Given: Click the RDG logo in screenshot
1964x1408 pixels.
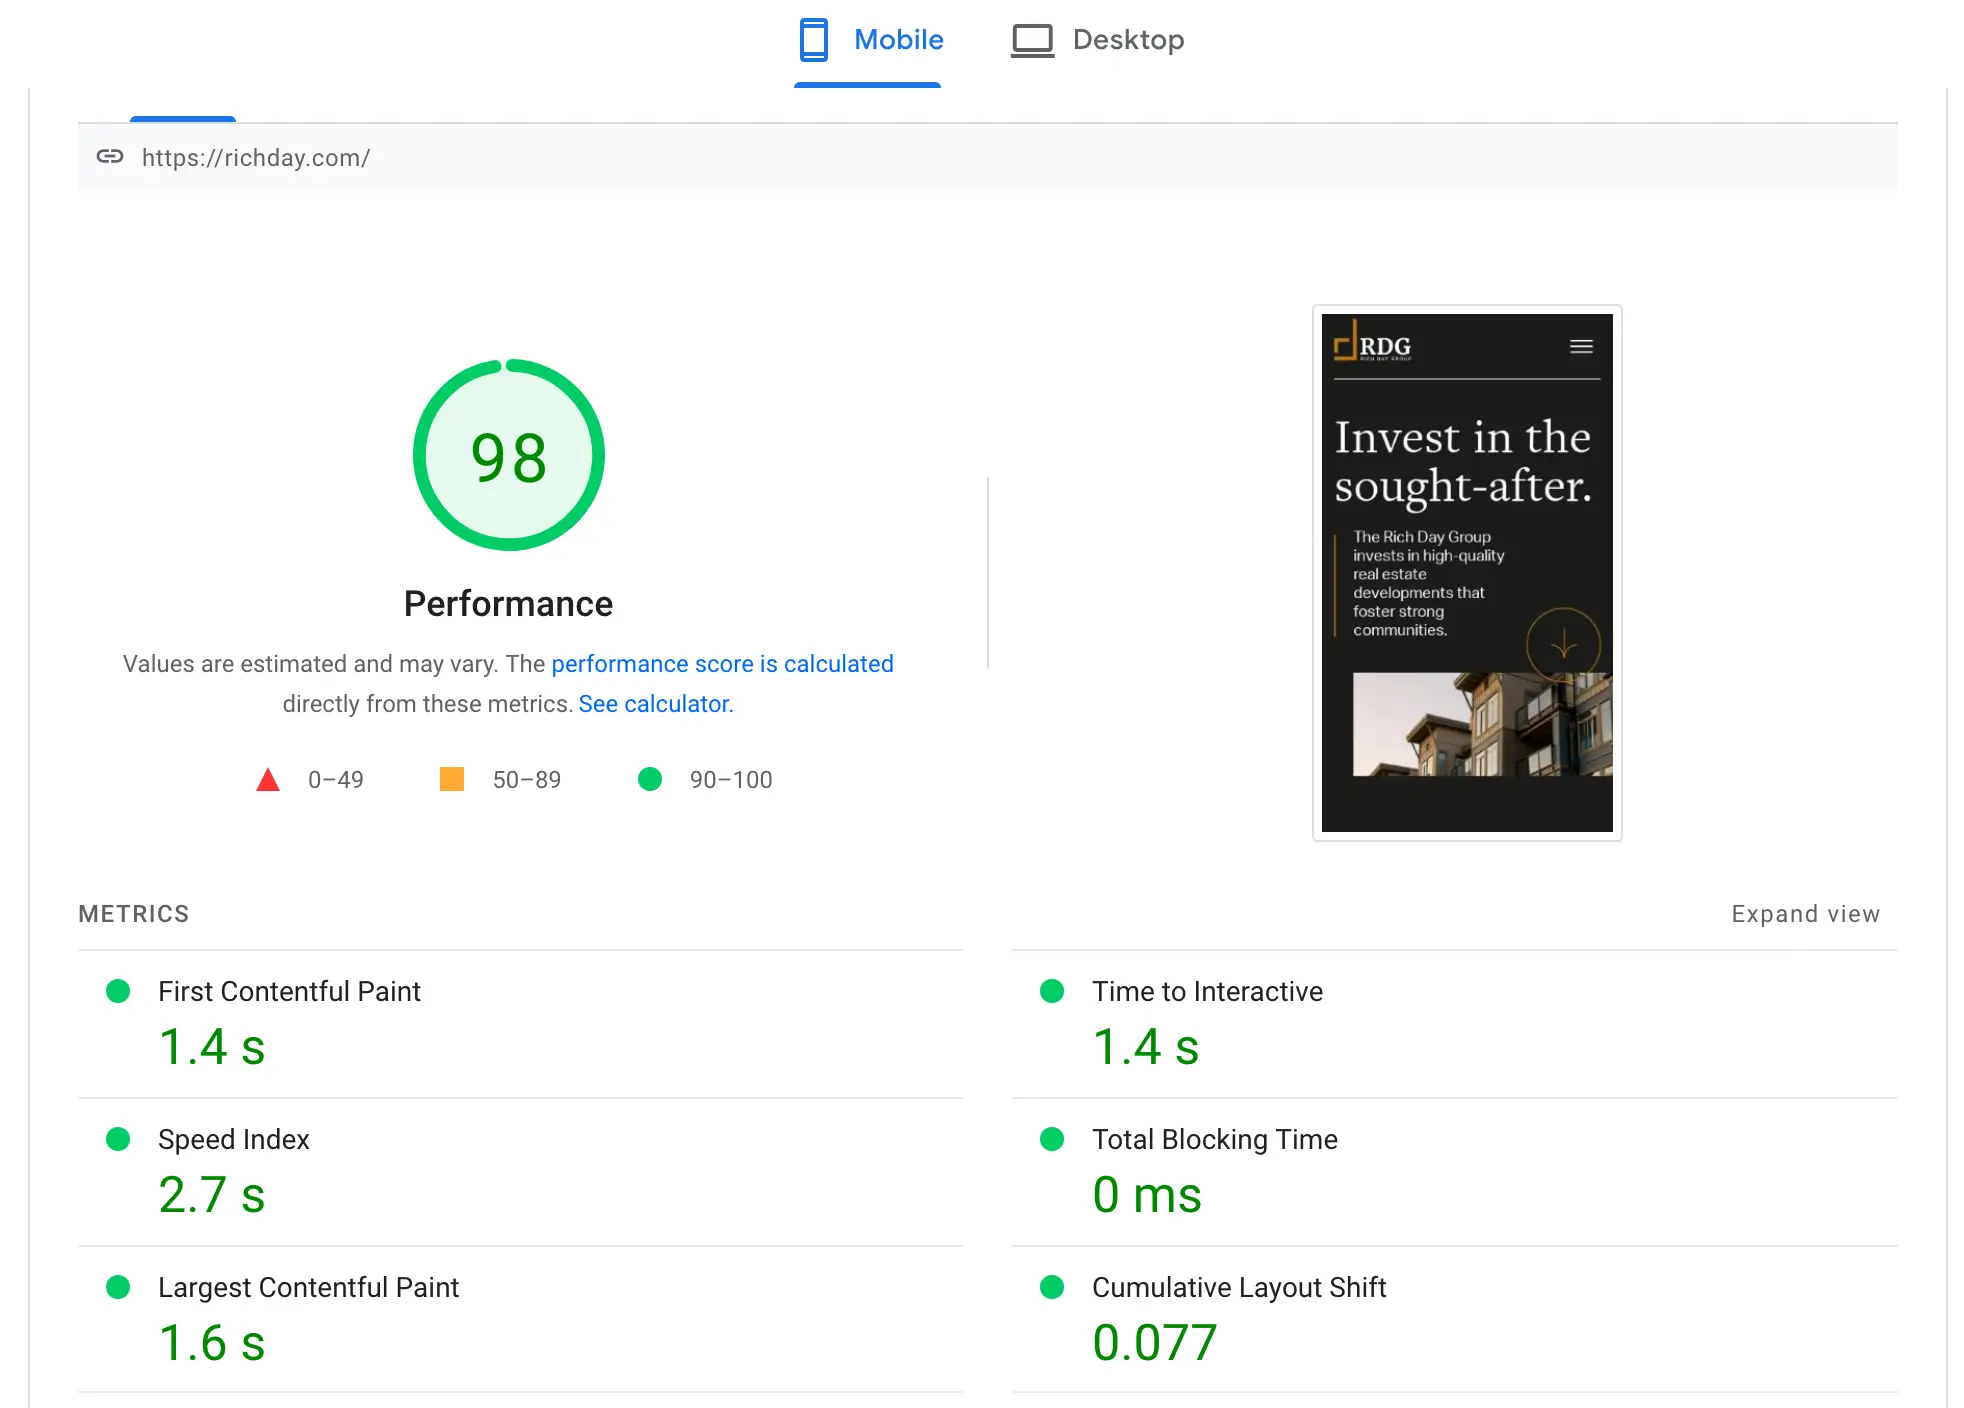Looking at the screenshot, I should pos(1373,342).
